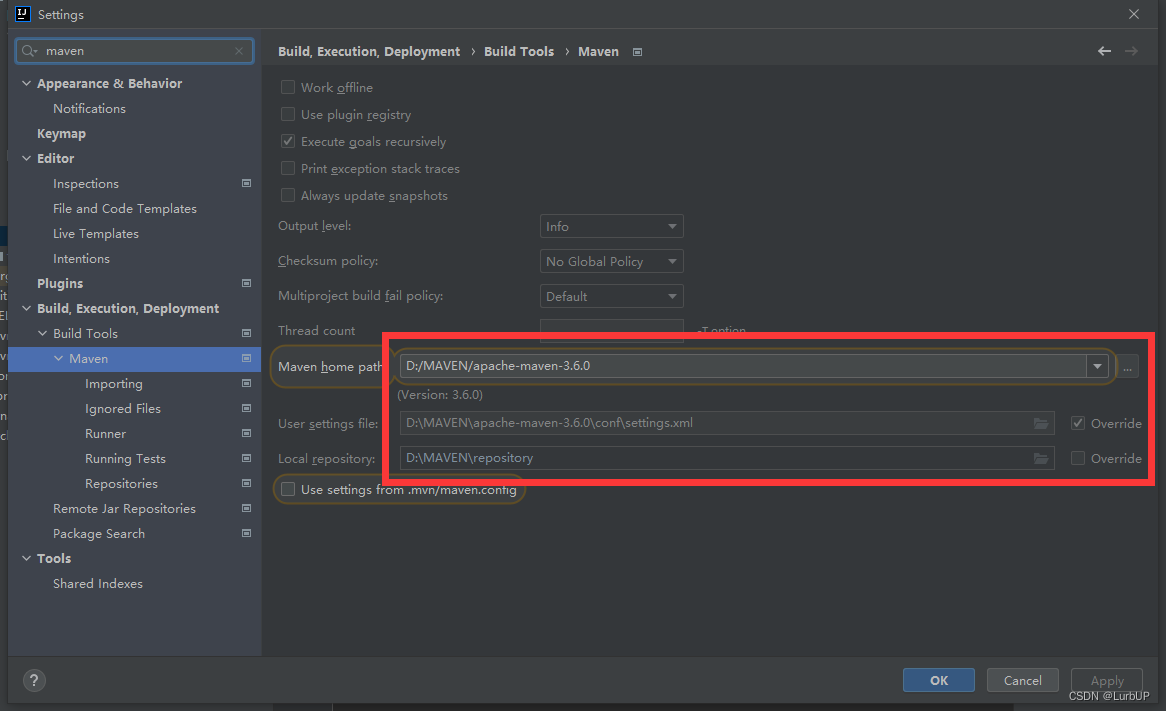Collapse the Tools section
Image resolution: width=1166 pixels, height=711 pixels.
click(27, 558)
